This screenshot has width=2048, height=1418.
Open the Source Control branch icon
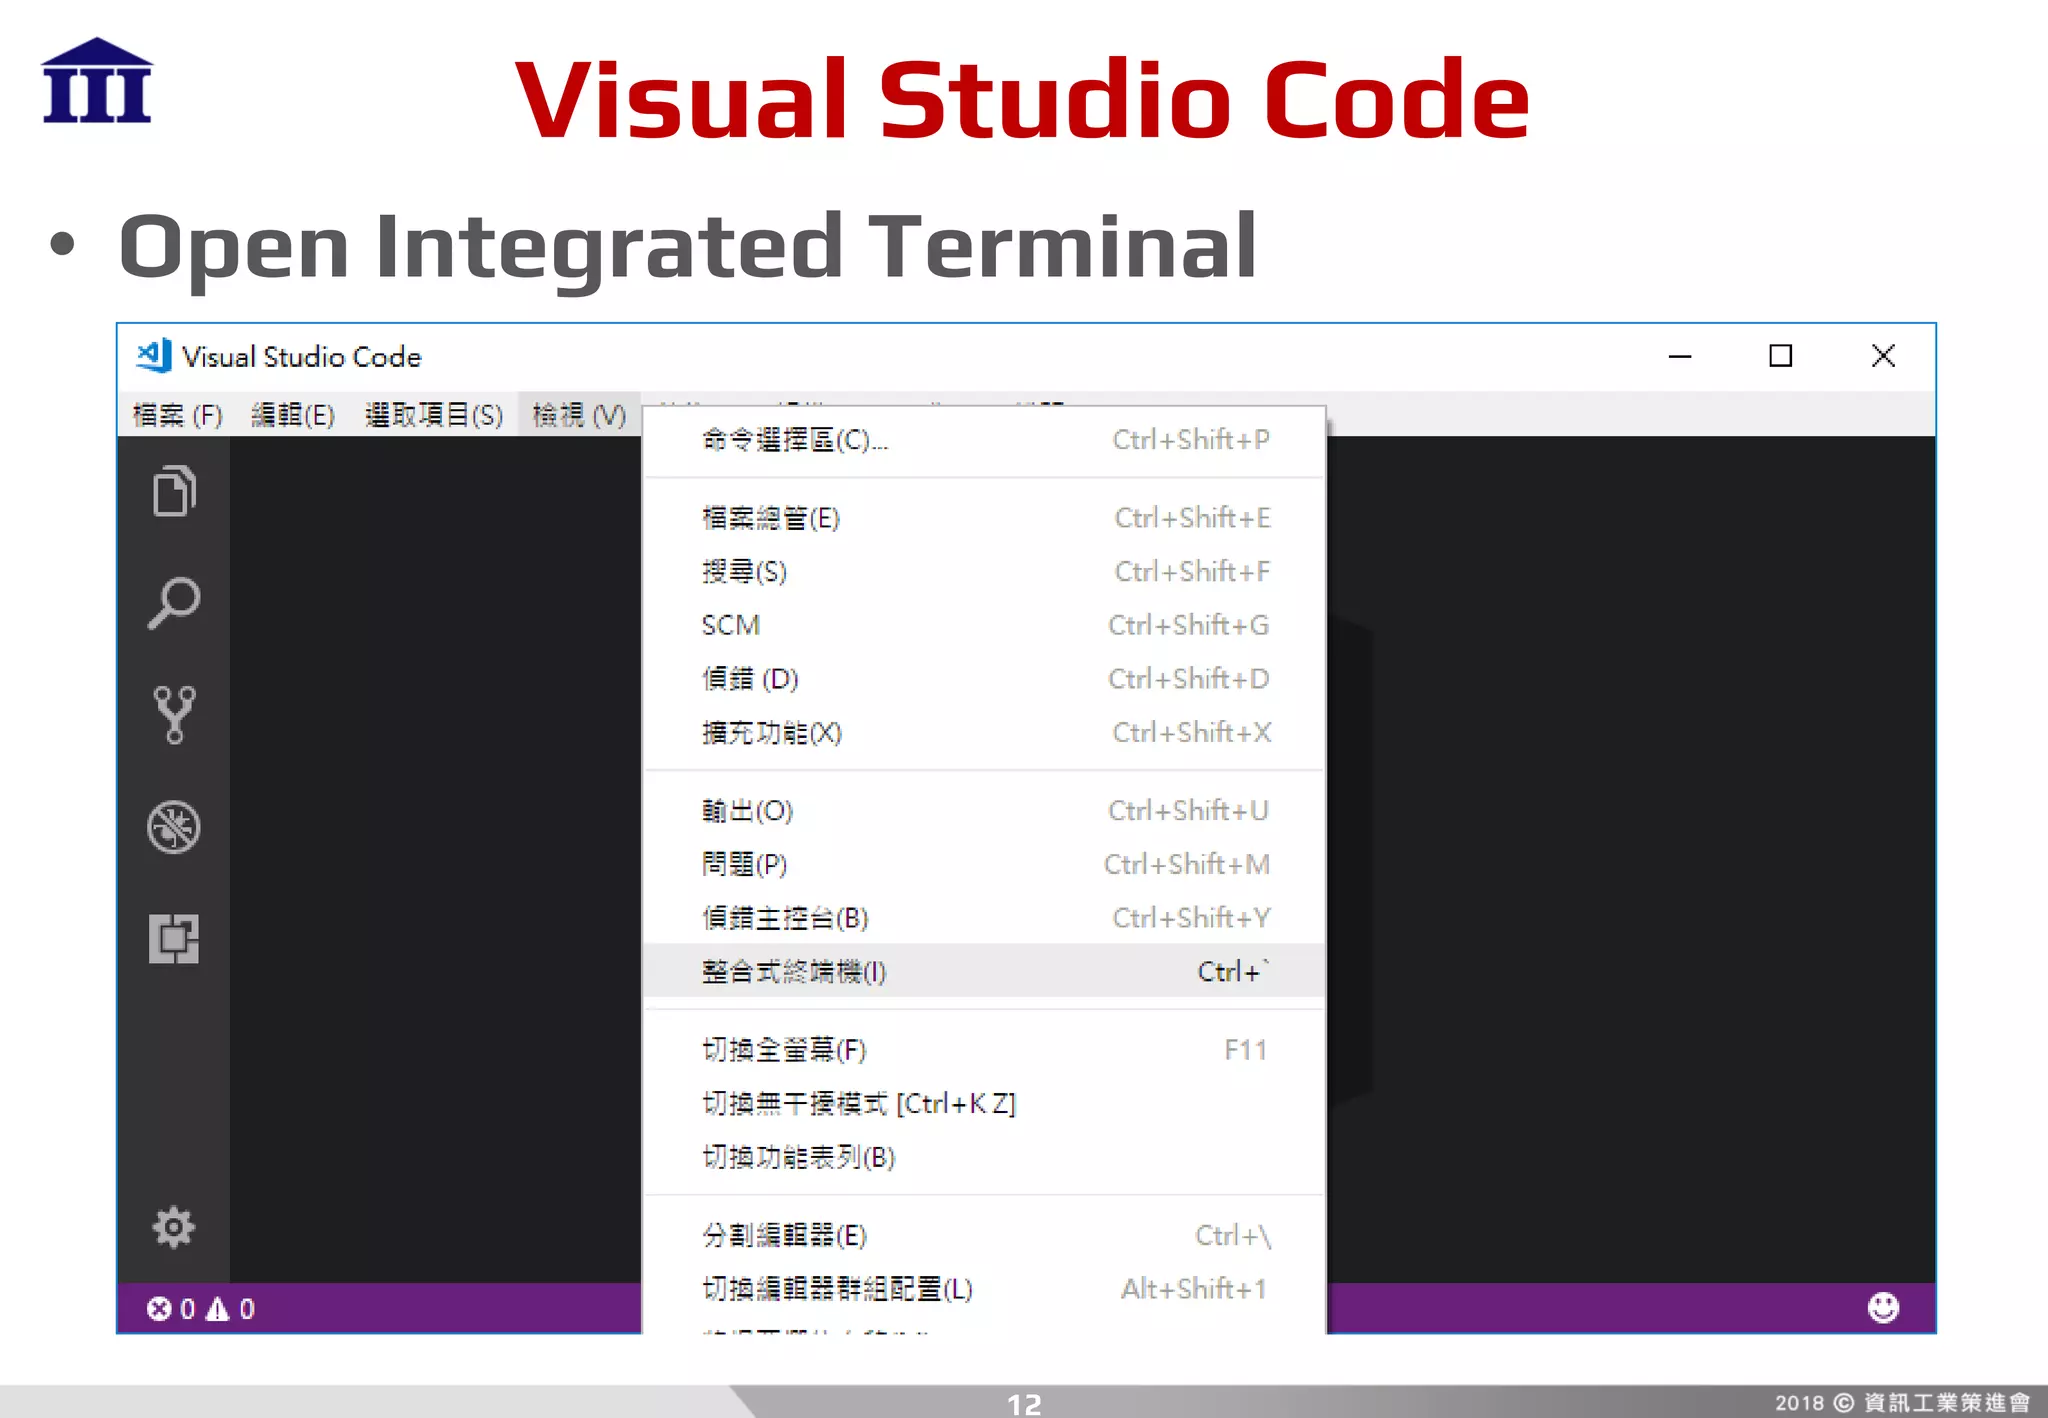coord(174,715)
